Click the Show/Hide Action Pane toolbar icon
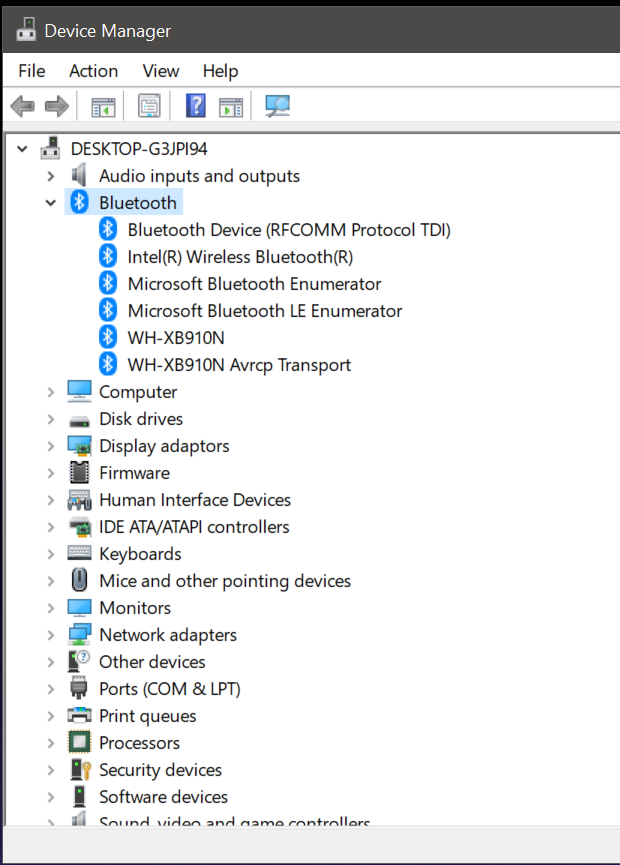The image size is (620, 865). point(231,105)
